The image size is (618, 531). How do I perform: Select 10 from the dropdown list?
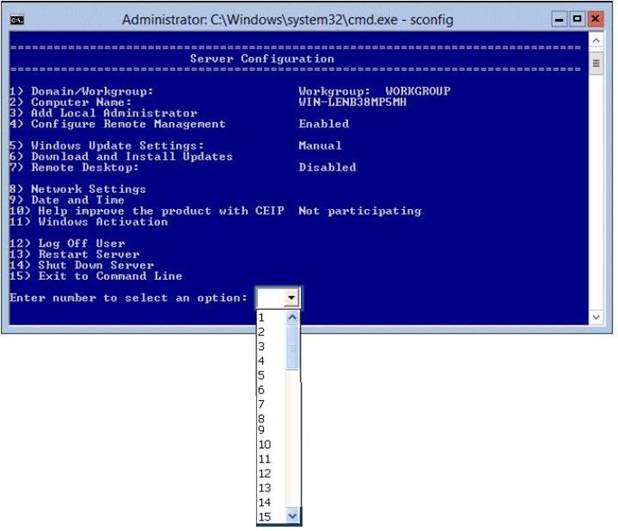pyautogui.click(x=270, y=445)
